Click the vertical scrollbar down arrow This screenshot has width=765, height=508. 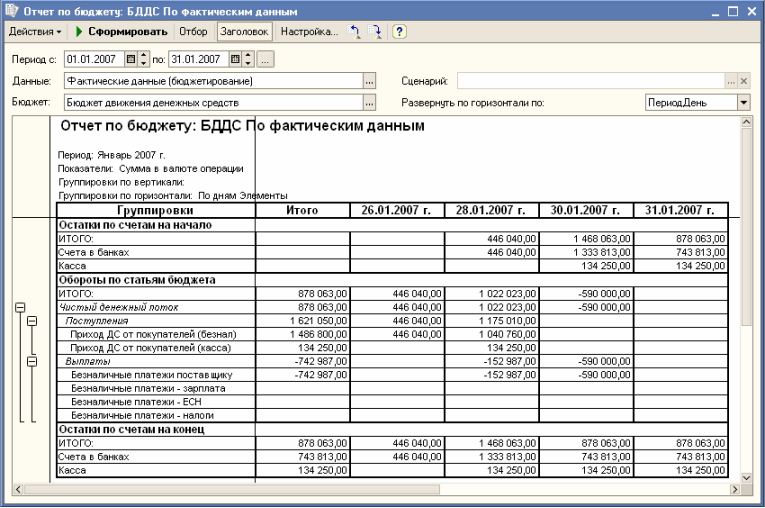coord(746,478)
